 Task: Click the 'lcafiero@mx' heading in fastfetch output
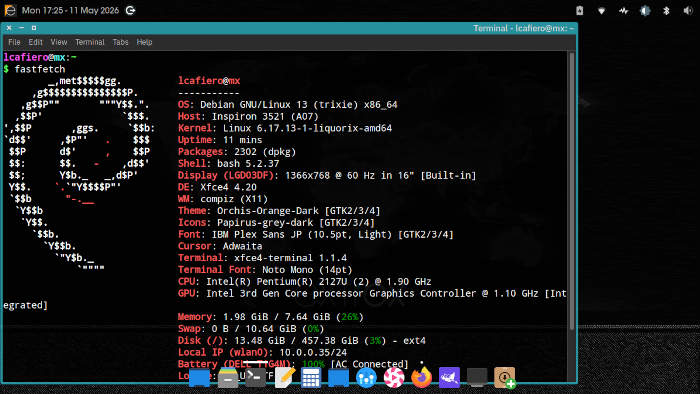click(x=209, y=81)
